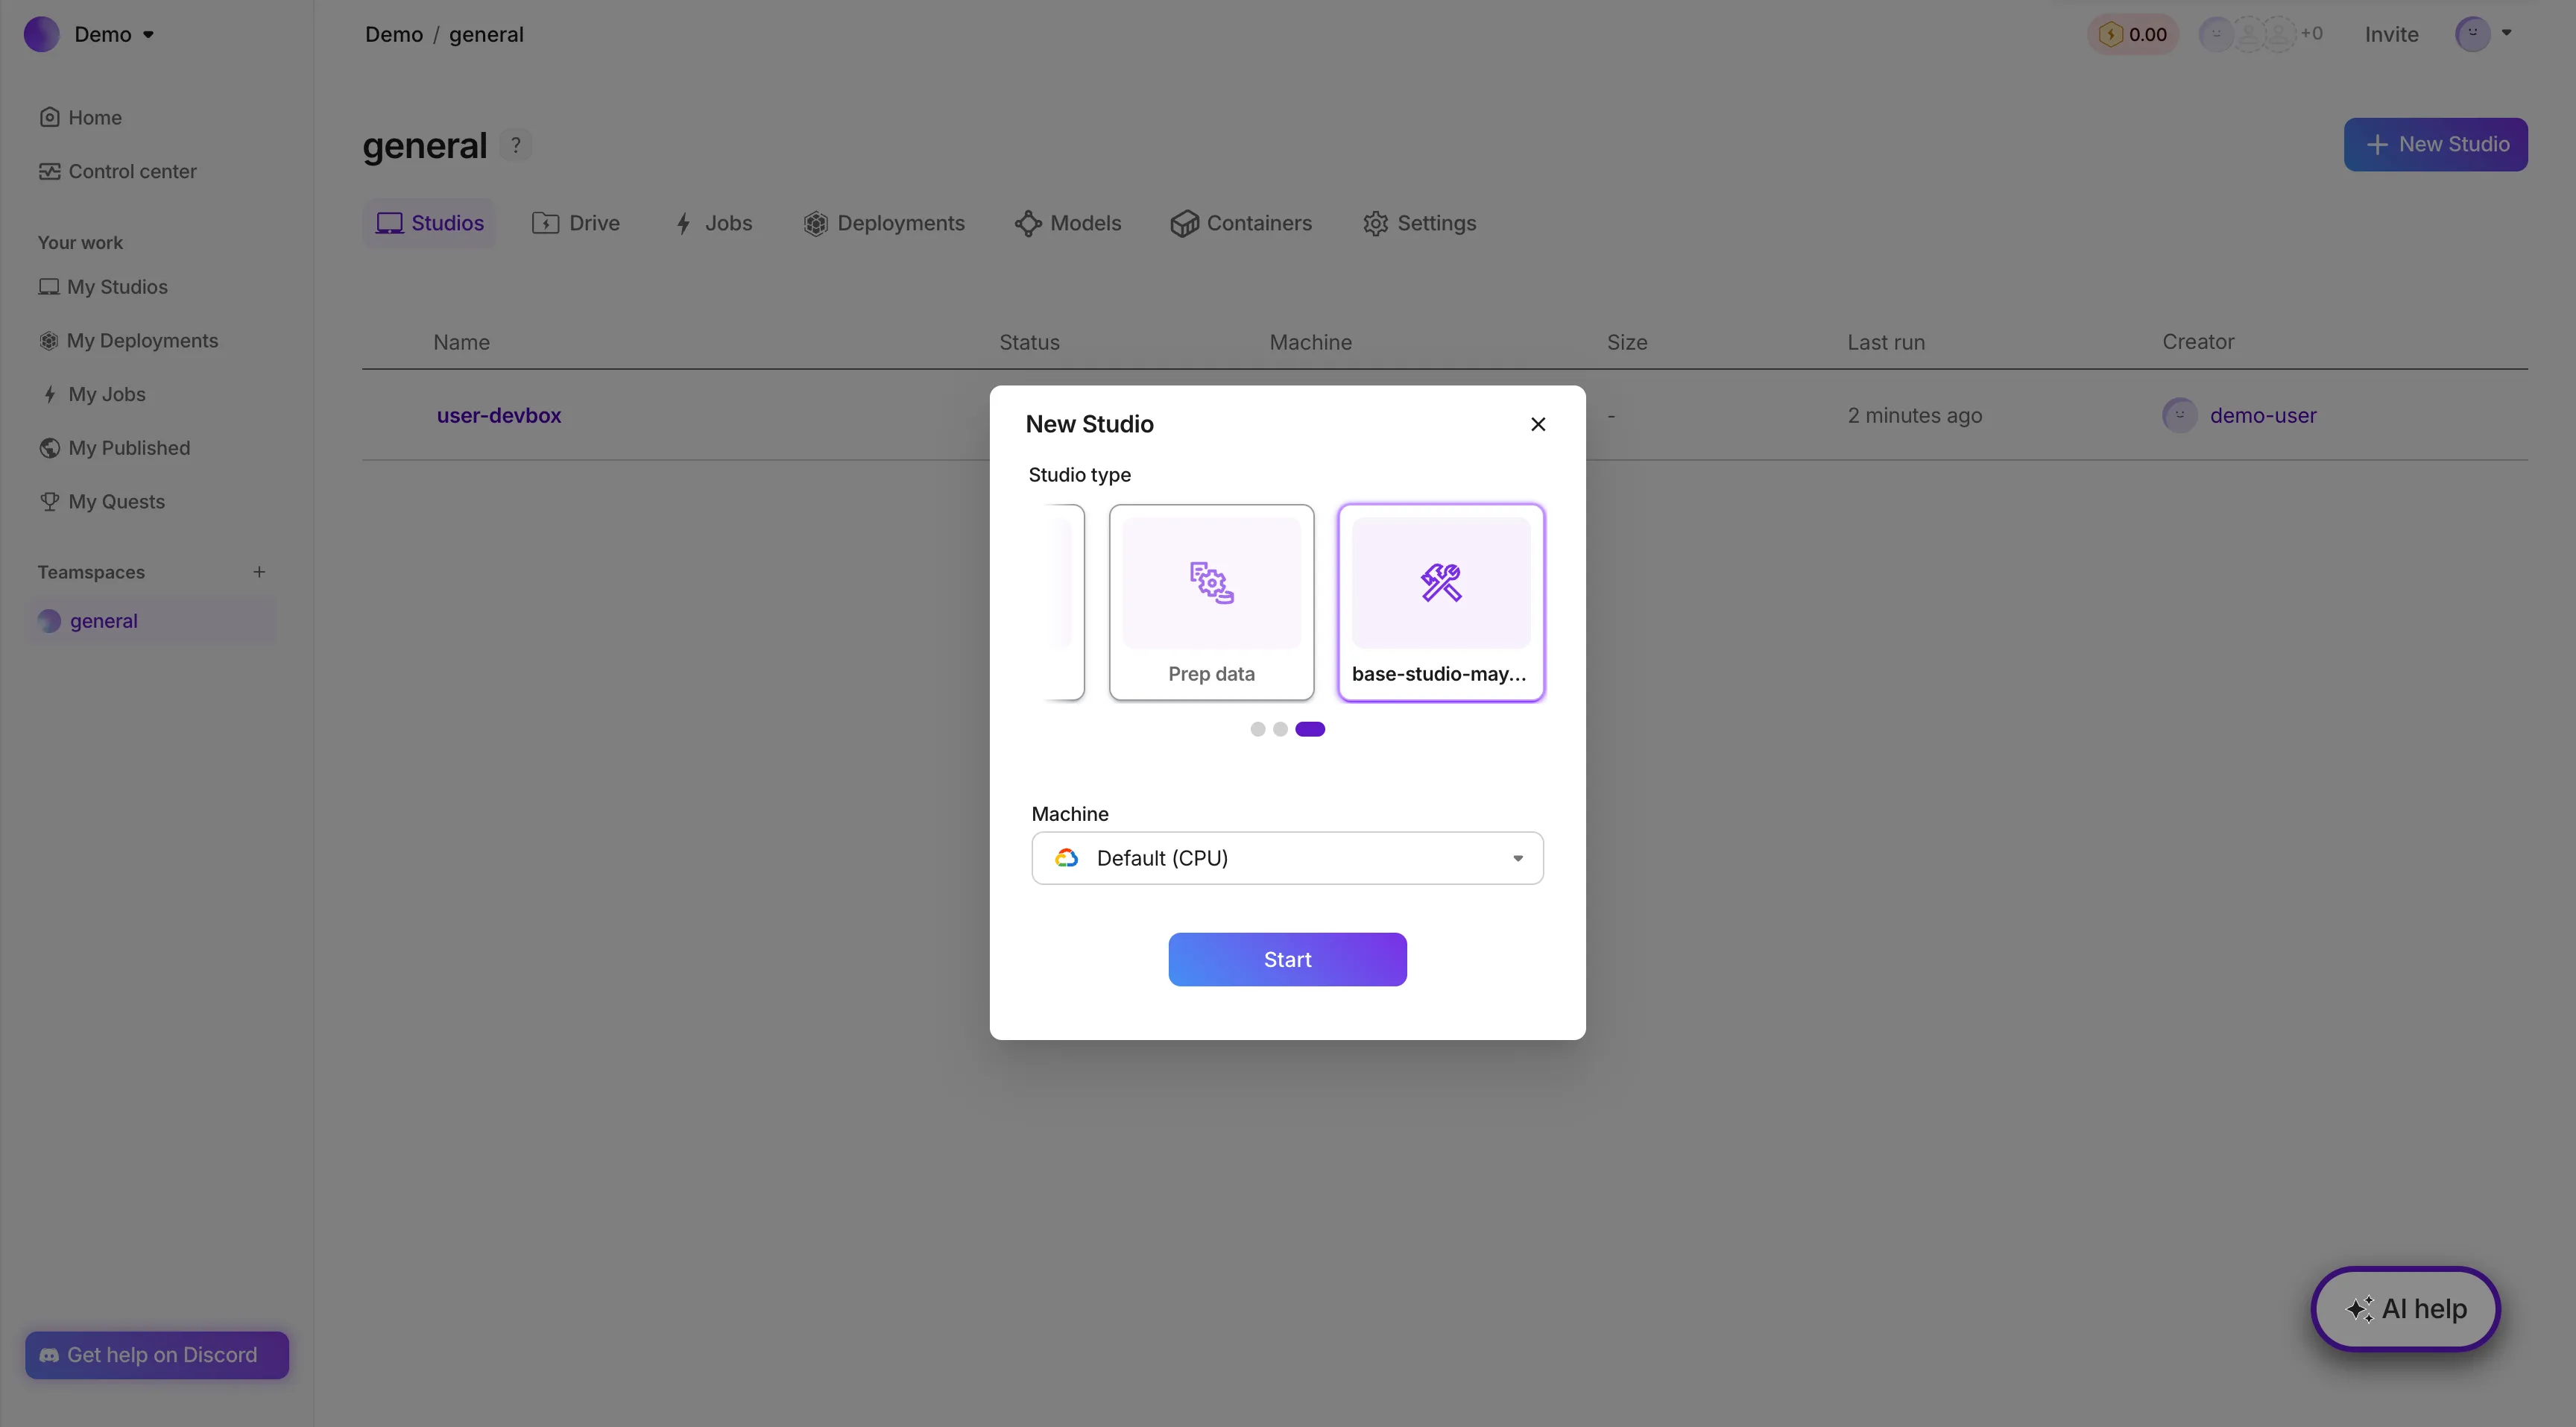The image size is (2576, 1427).
Task: Click the My Jobs lightning icon
Action: [x=49, y=395]
